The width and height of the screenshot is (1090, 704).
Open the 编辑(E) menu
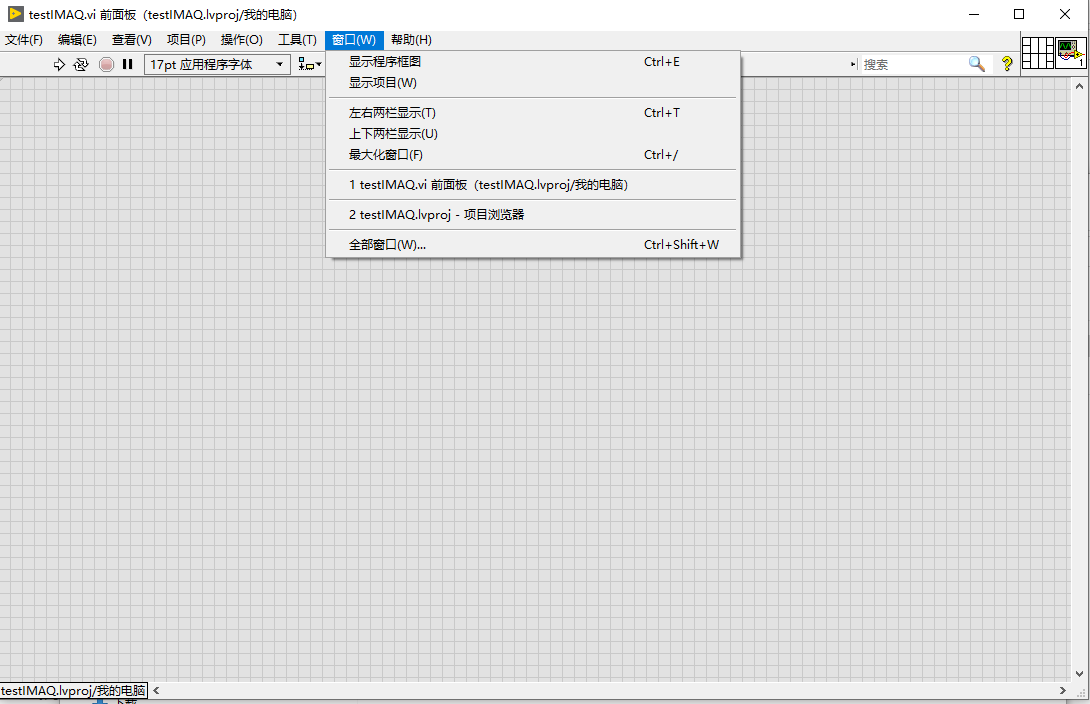point(77,40)
